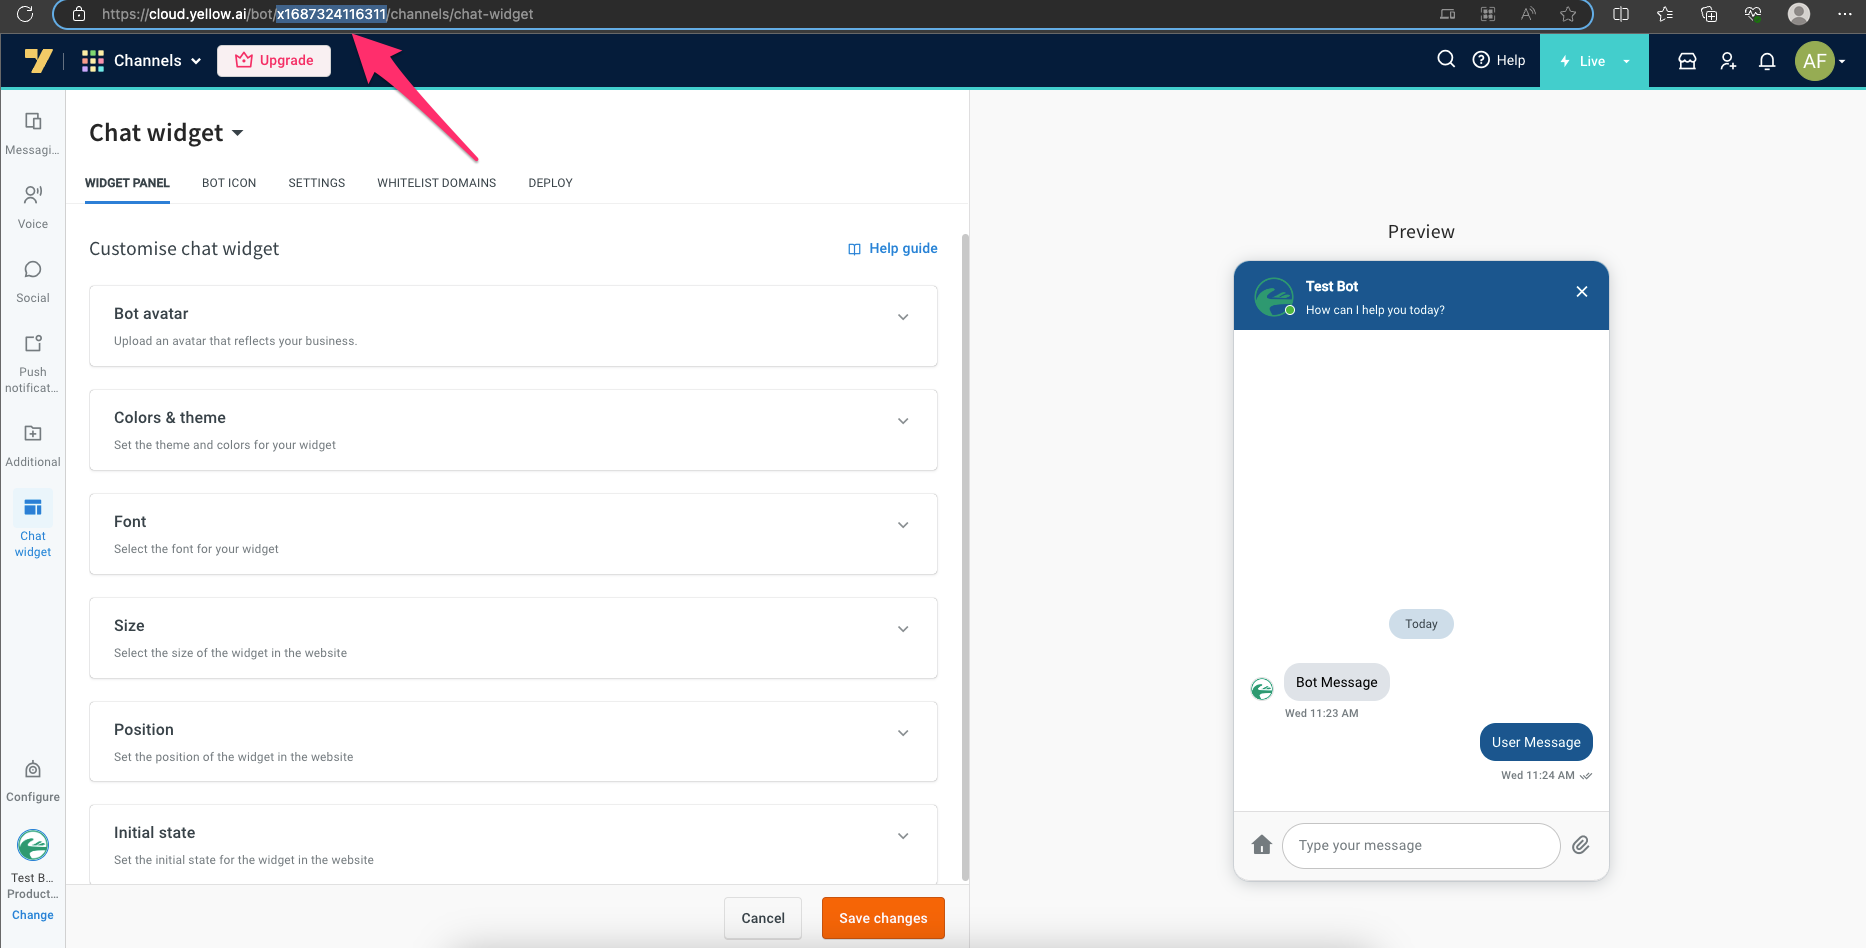Open the browser three-dot menu
The height and width of the screenshot is (948, 1866).
[x=1845, y=14]
